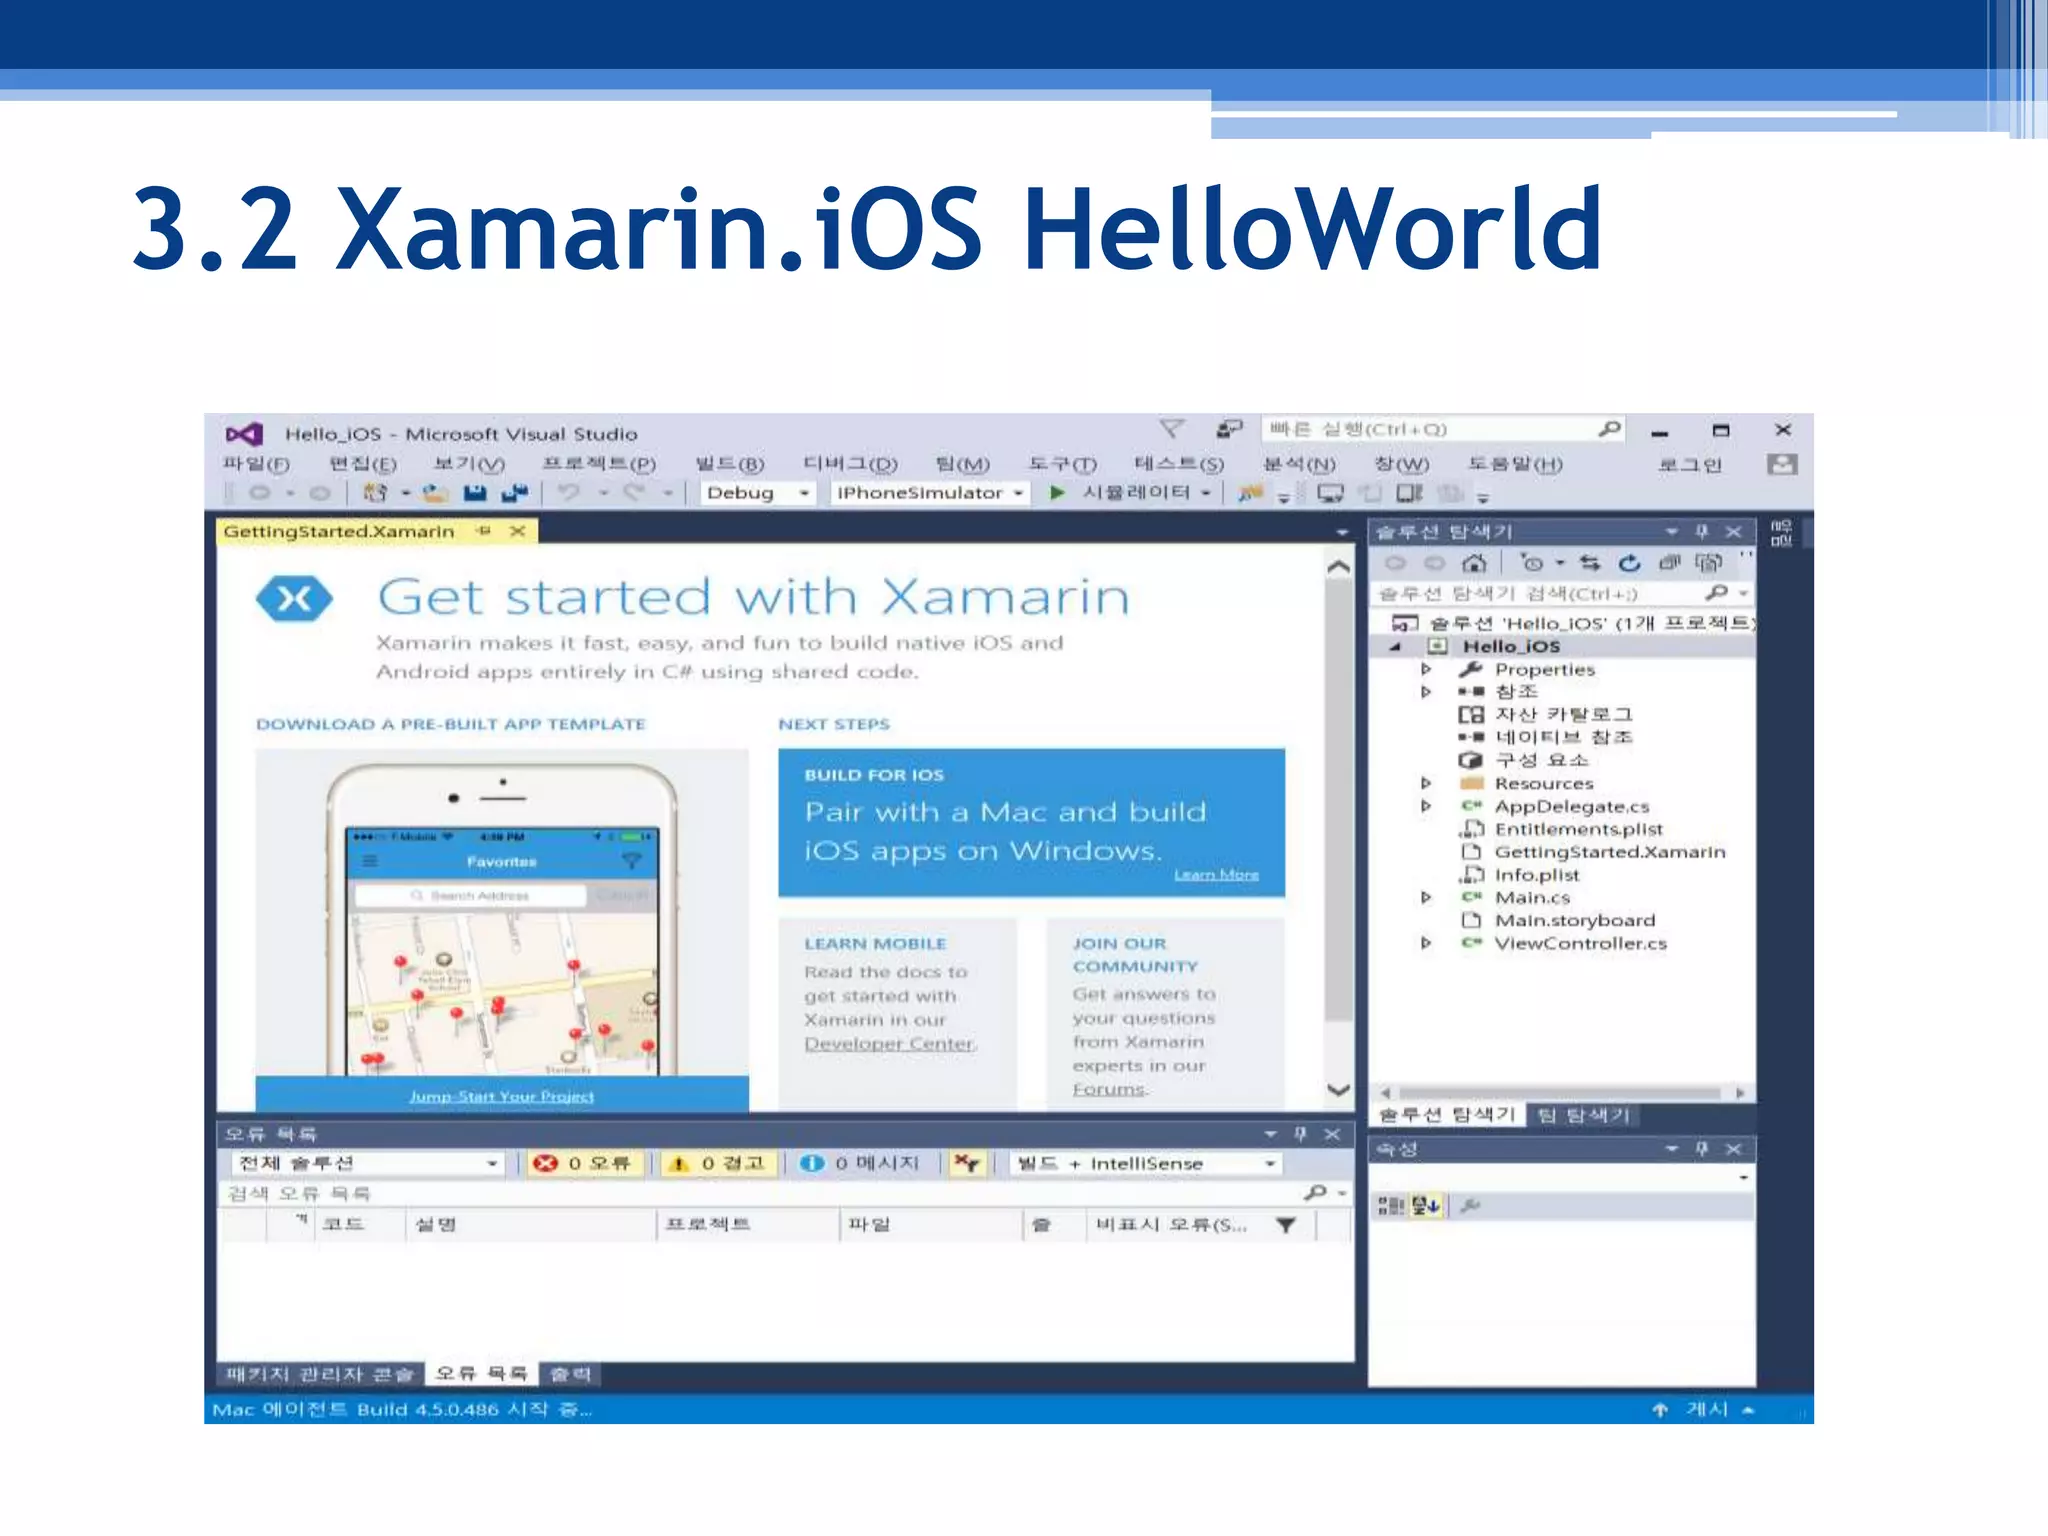The height and width of the screenshot is (1536, 2048).
Task: Click the filter funnel in the error list header
Action: [x=1286, y=1225]
